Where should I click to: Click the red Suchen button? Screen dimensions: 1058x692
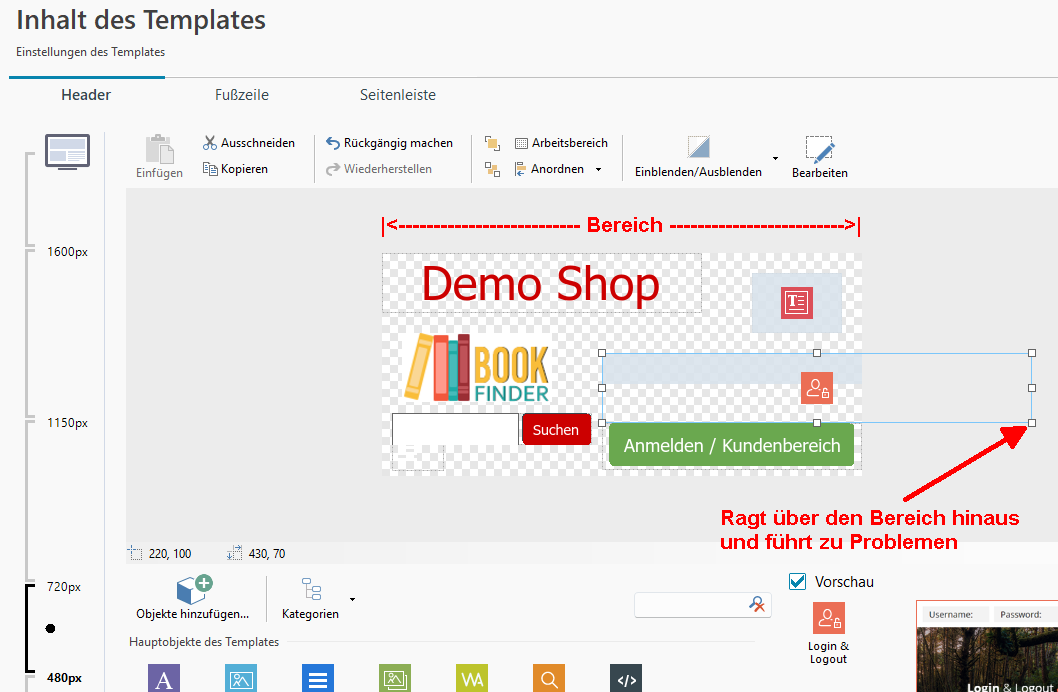point(556,430)
